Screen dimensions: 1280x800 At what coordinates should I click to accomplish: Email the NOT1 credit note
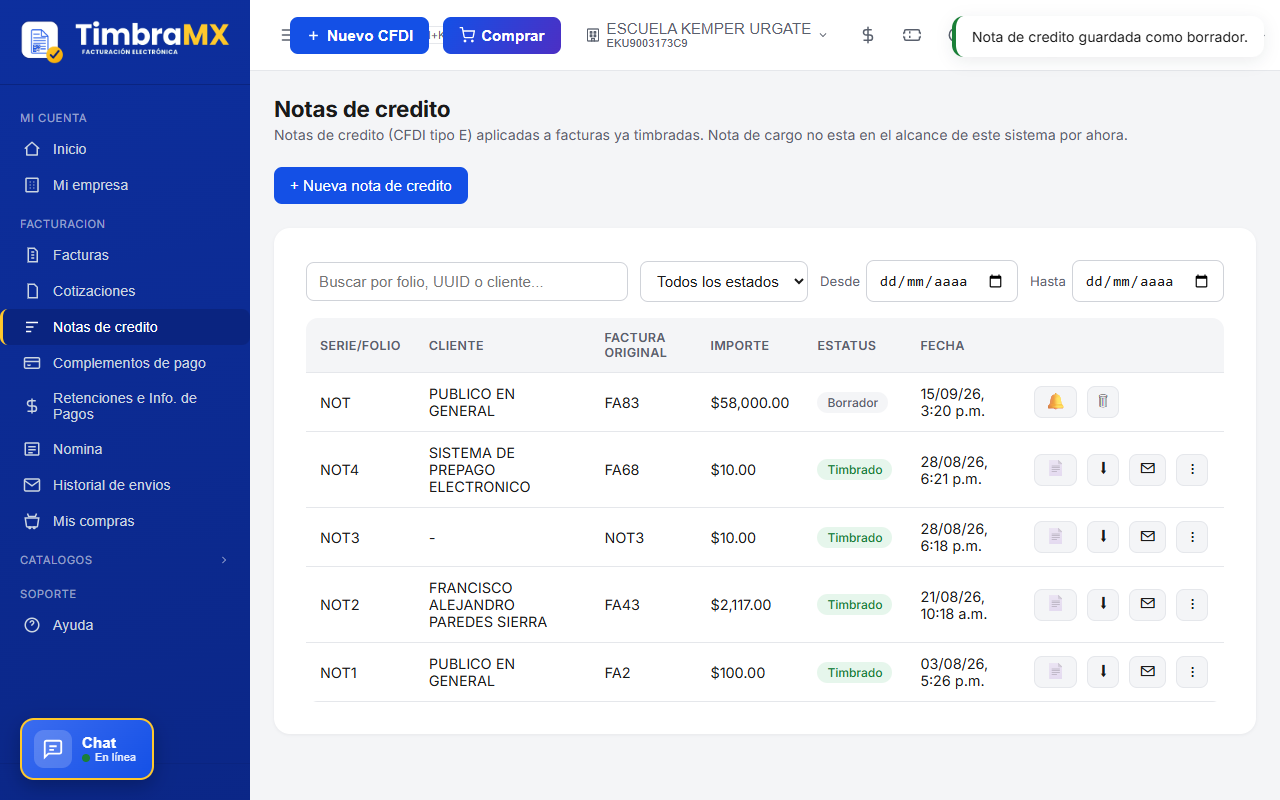(1147, 672)
